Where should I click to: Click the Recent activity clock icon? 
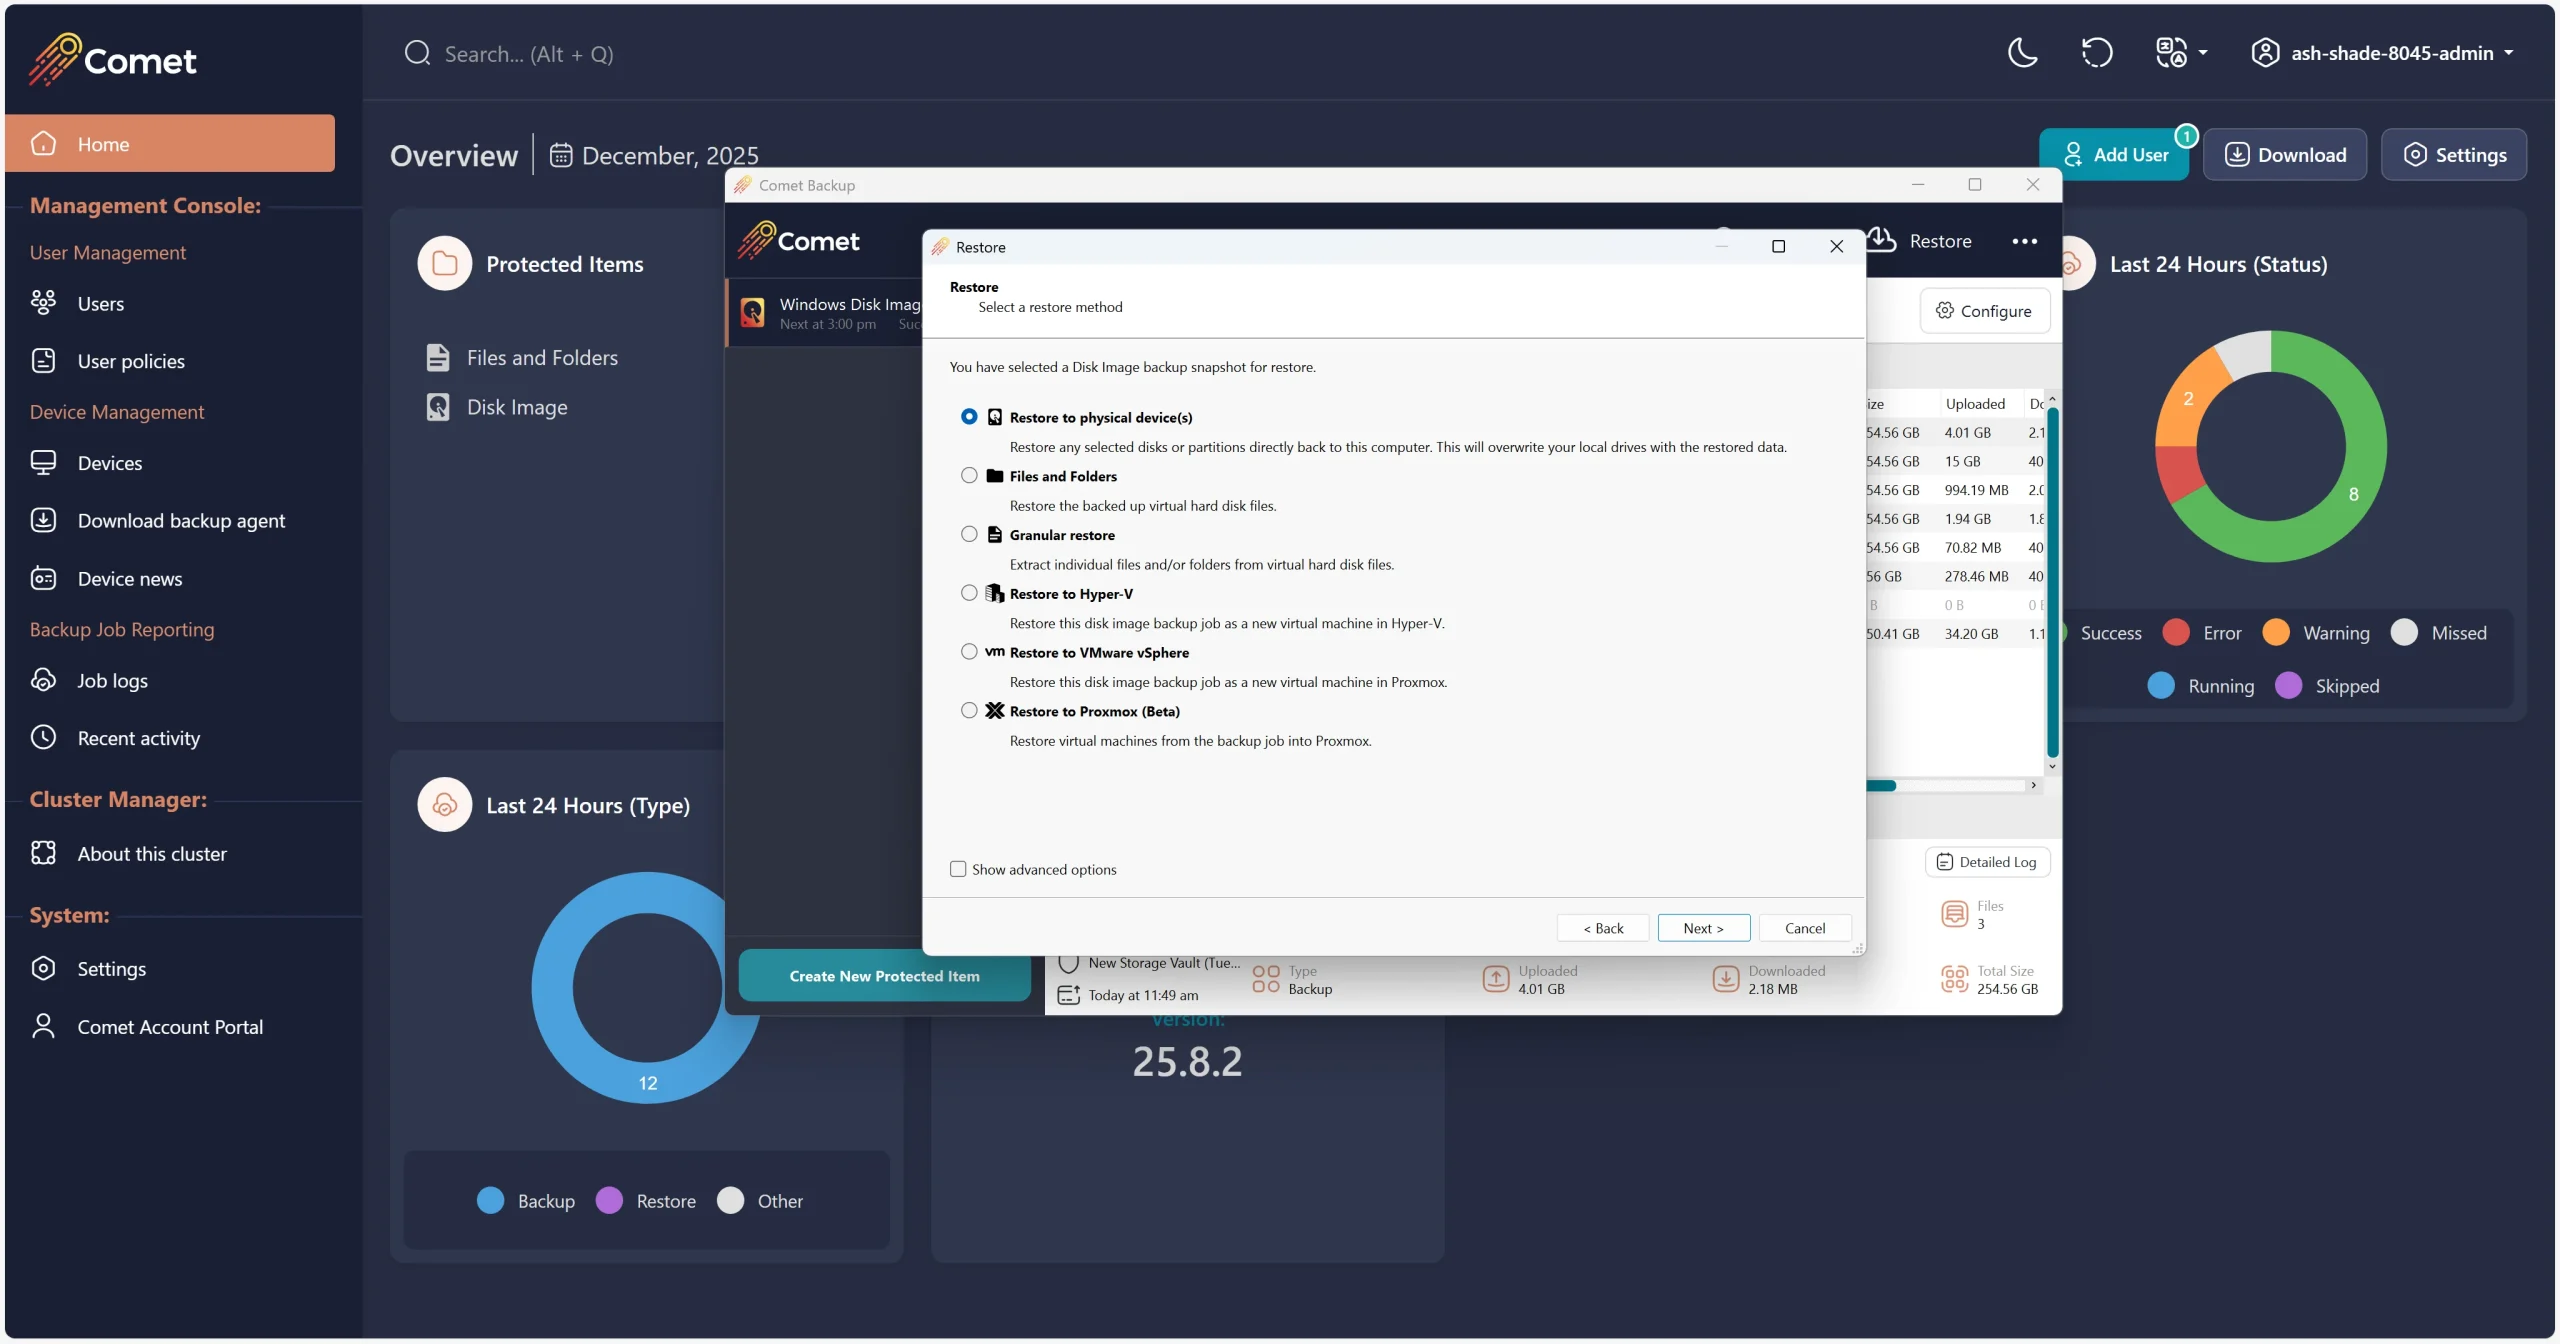pos(43,737)
